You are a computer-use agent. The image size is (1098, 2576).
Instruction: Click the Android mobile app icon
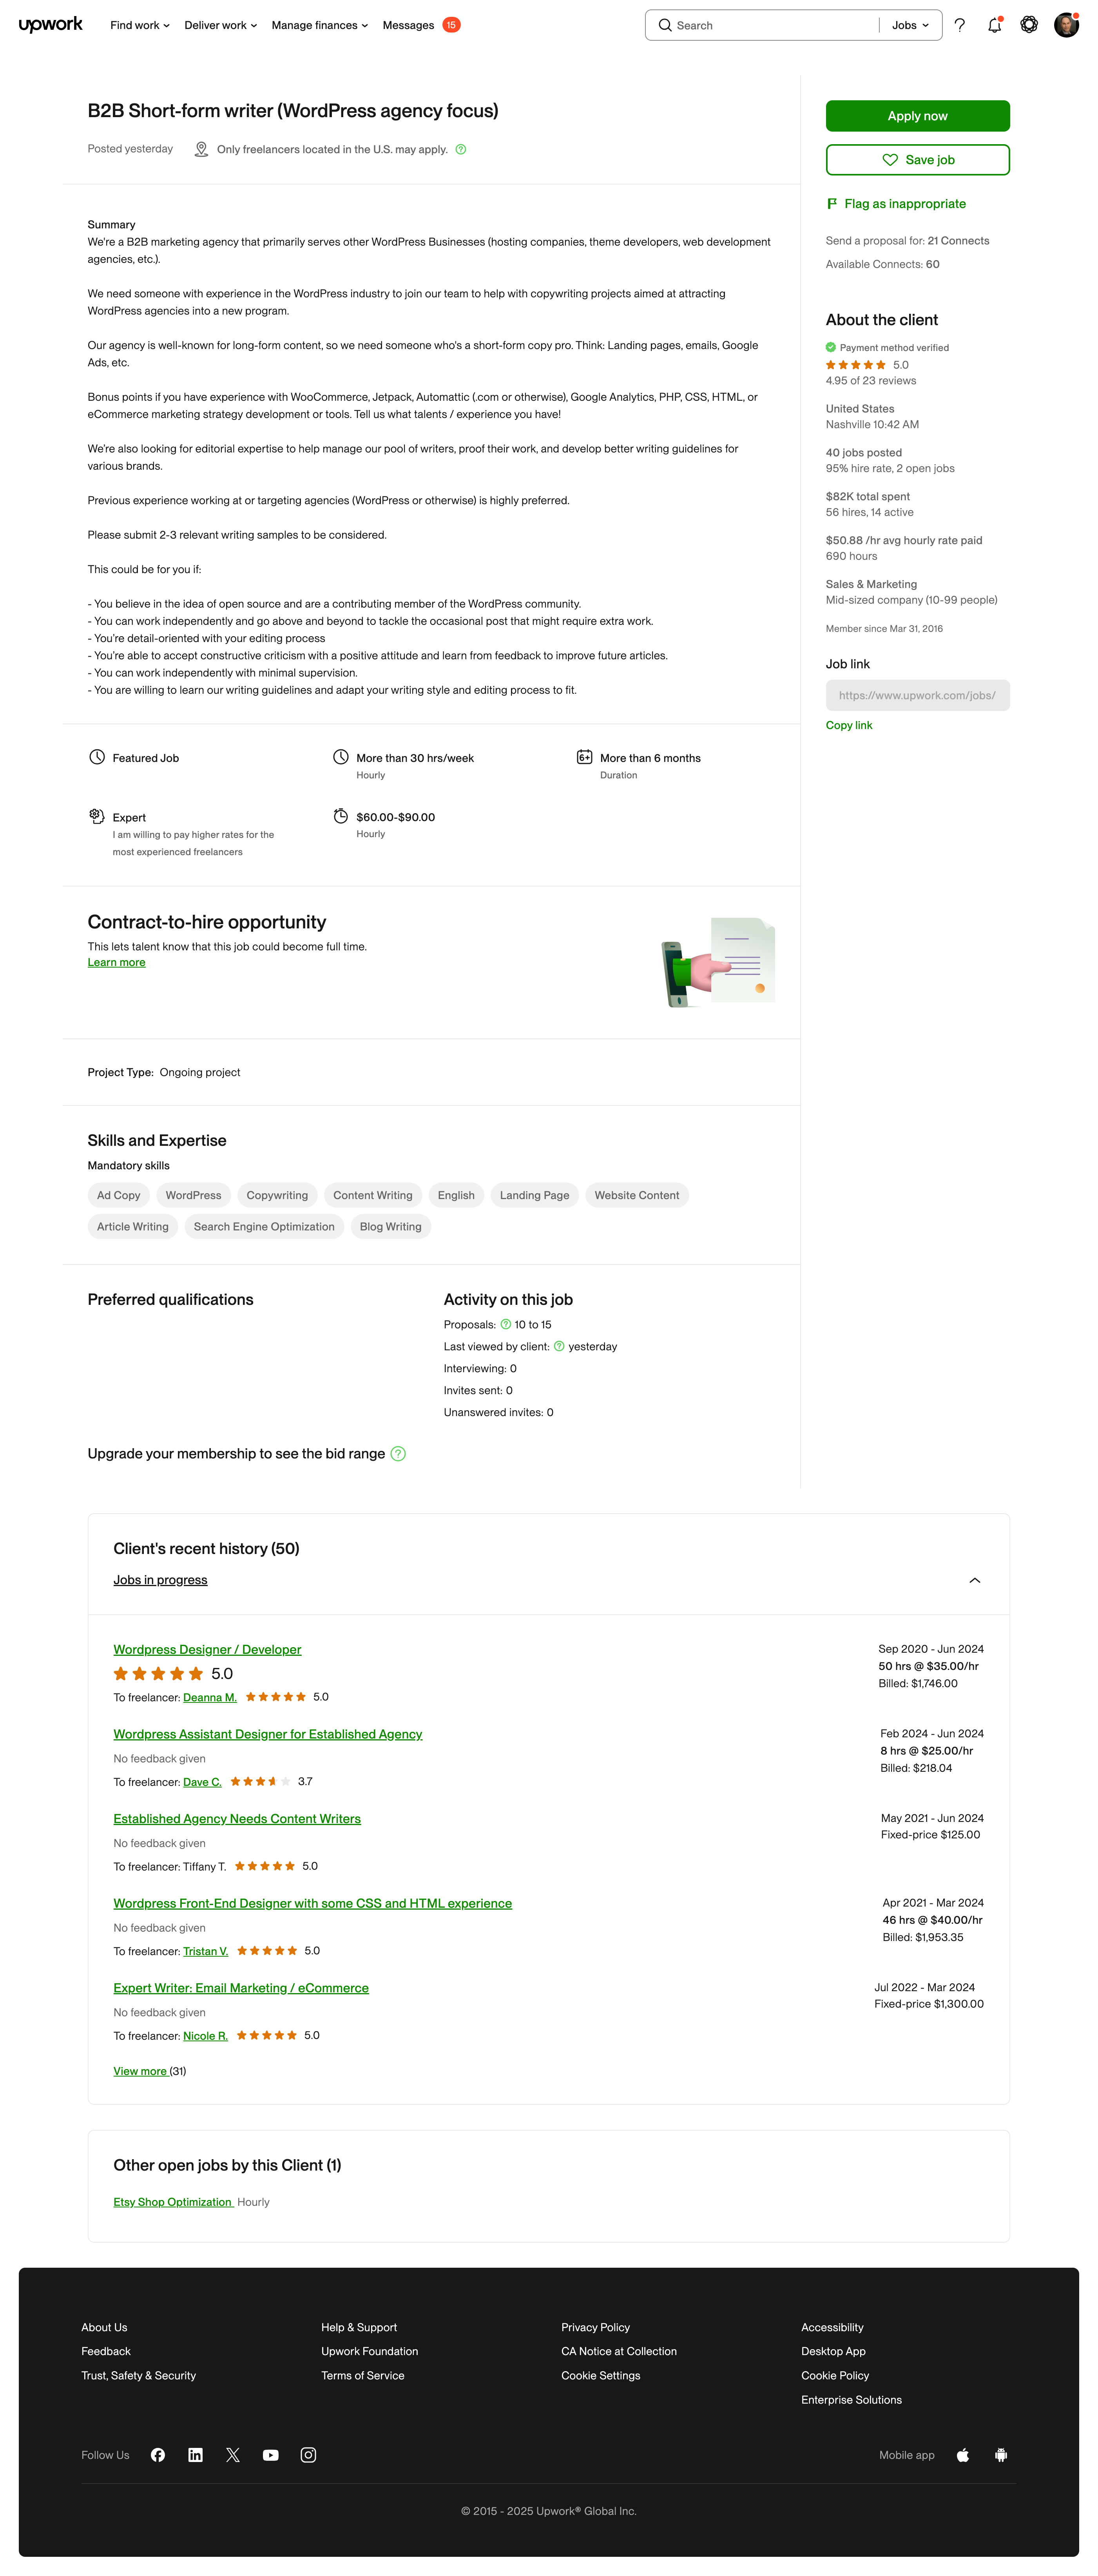coord(1001,2455)
